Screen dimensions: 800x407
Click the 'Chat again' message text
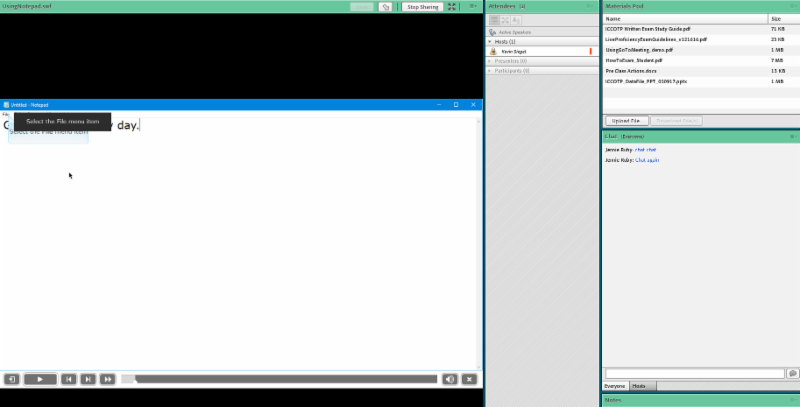click(x=647, y=160)
